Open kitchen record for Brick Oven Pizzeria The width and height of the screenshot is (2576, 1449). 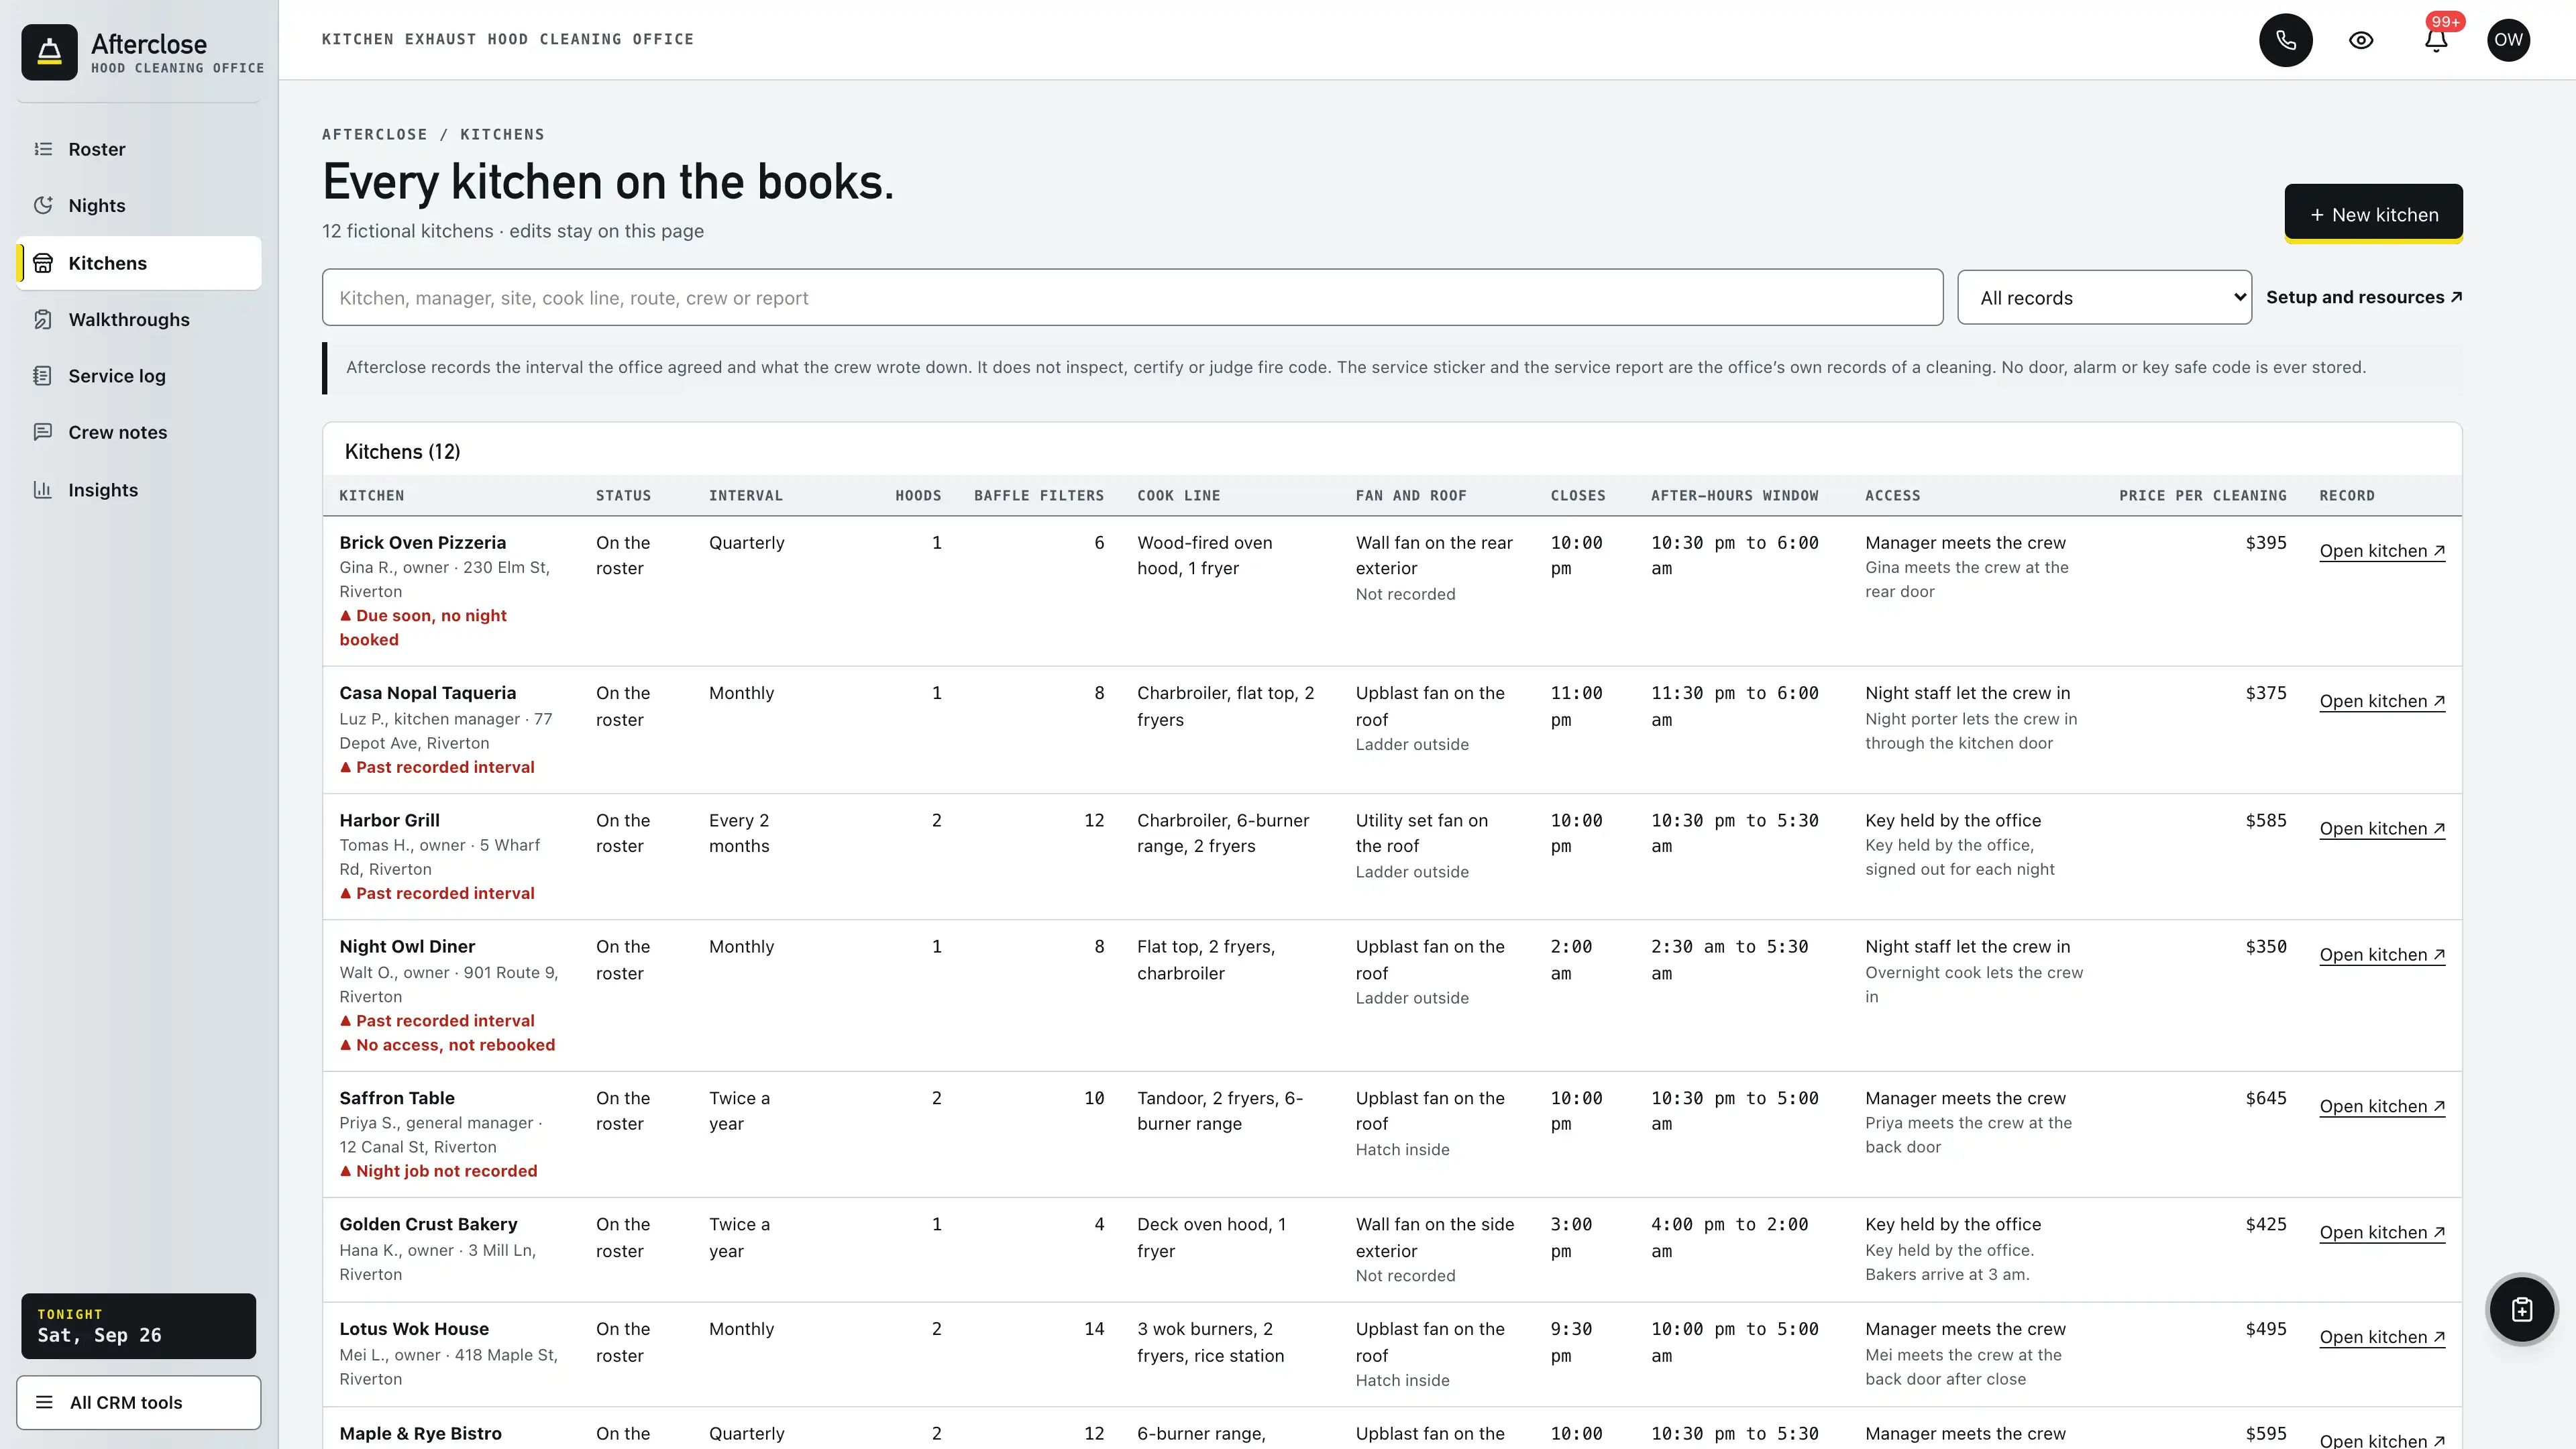(2382, 551)
